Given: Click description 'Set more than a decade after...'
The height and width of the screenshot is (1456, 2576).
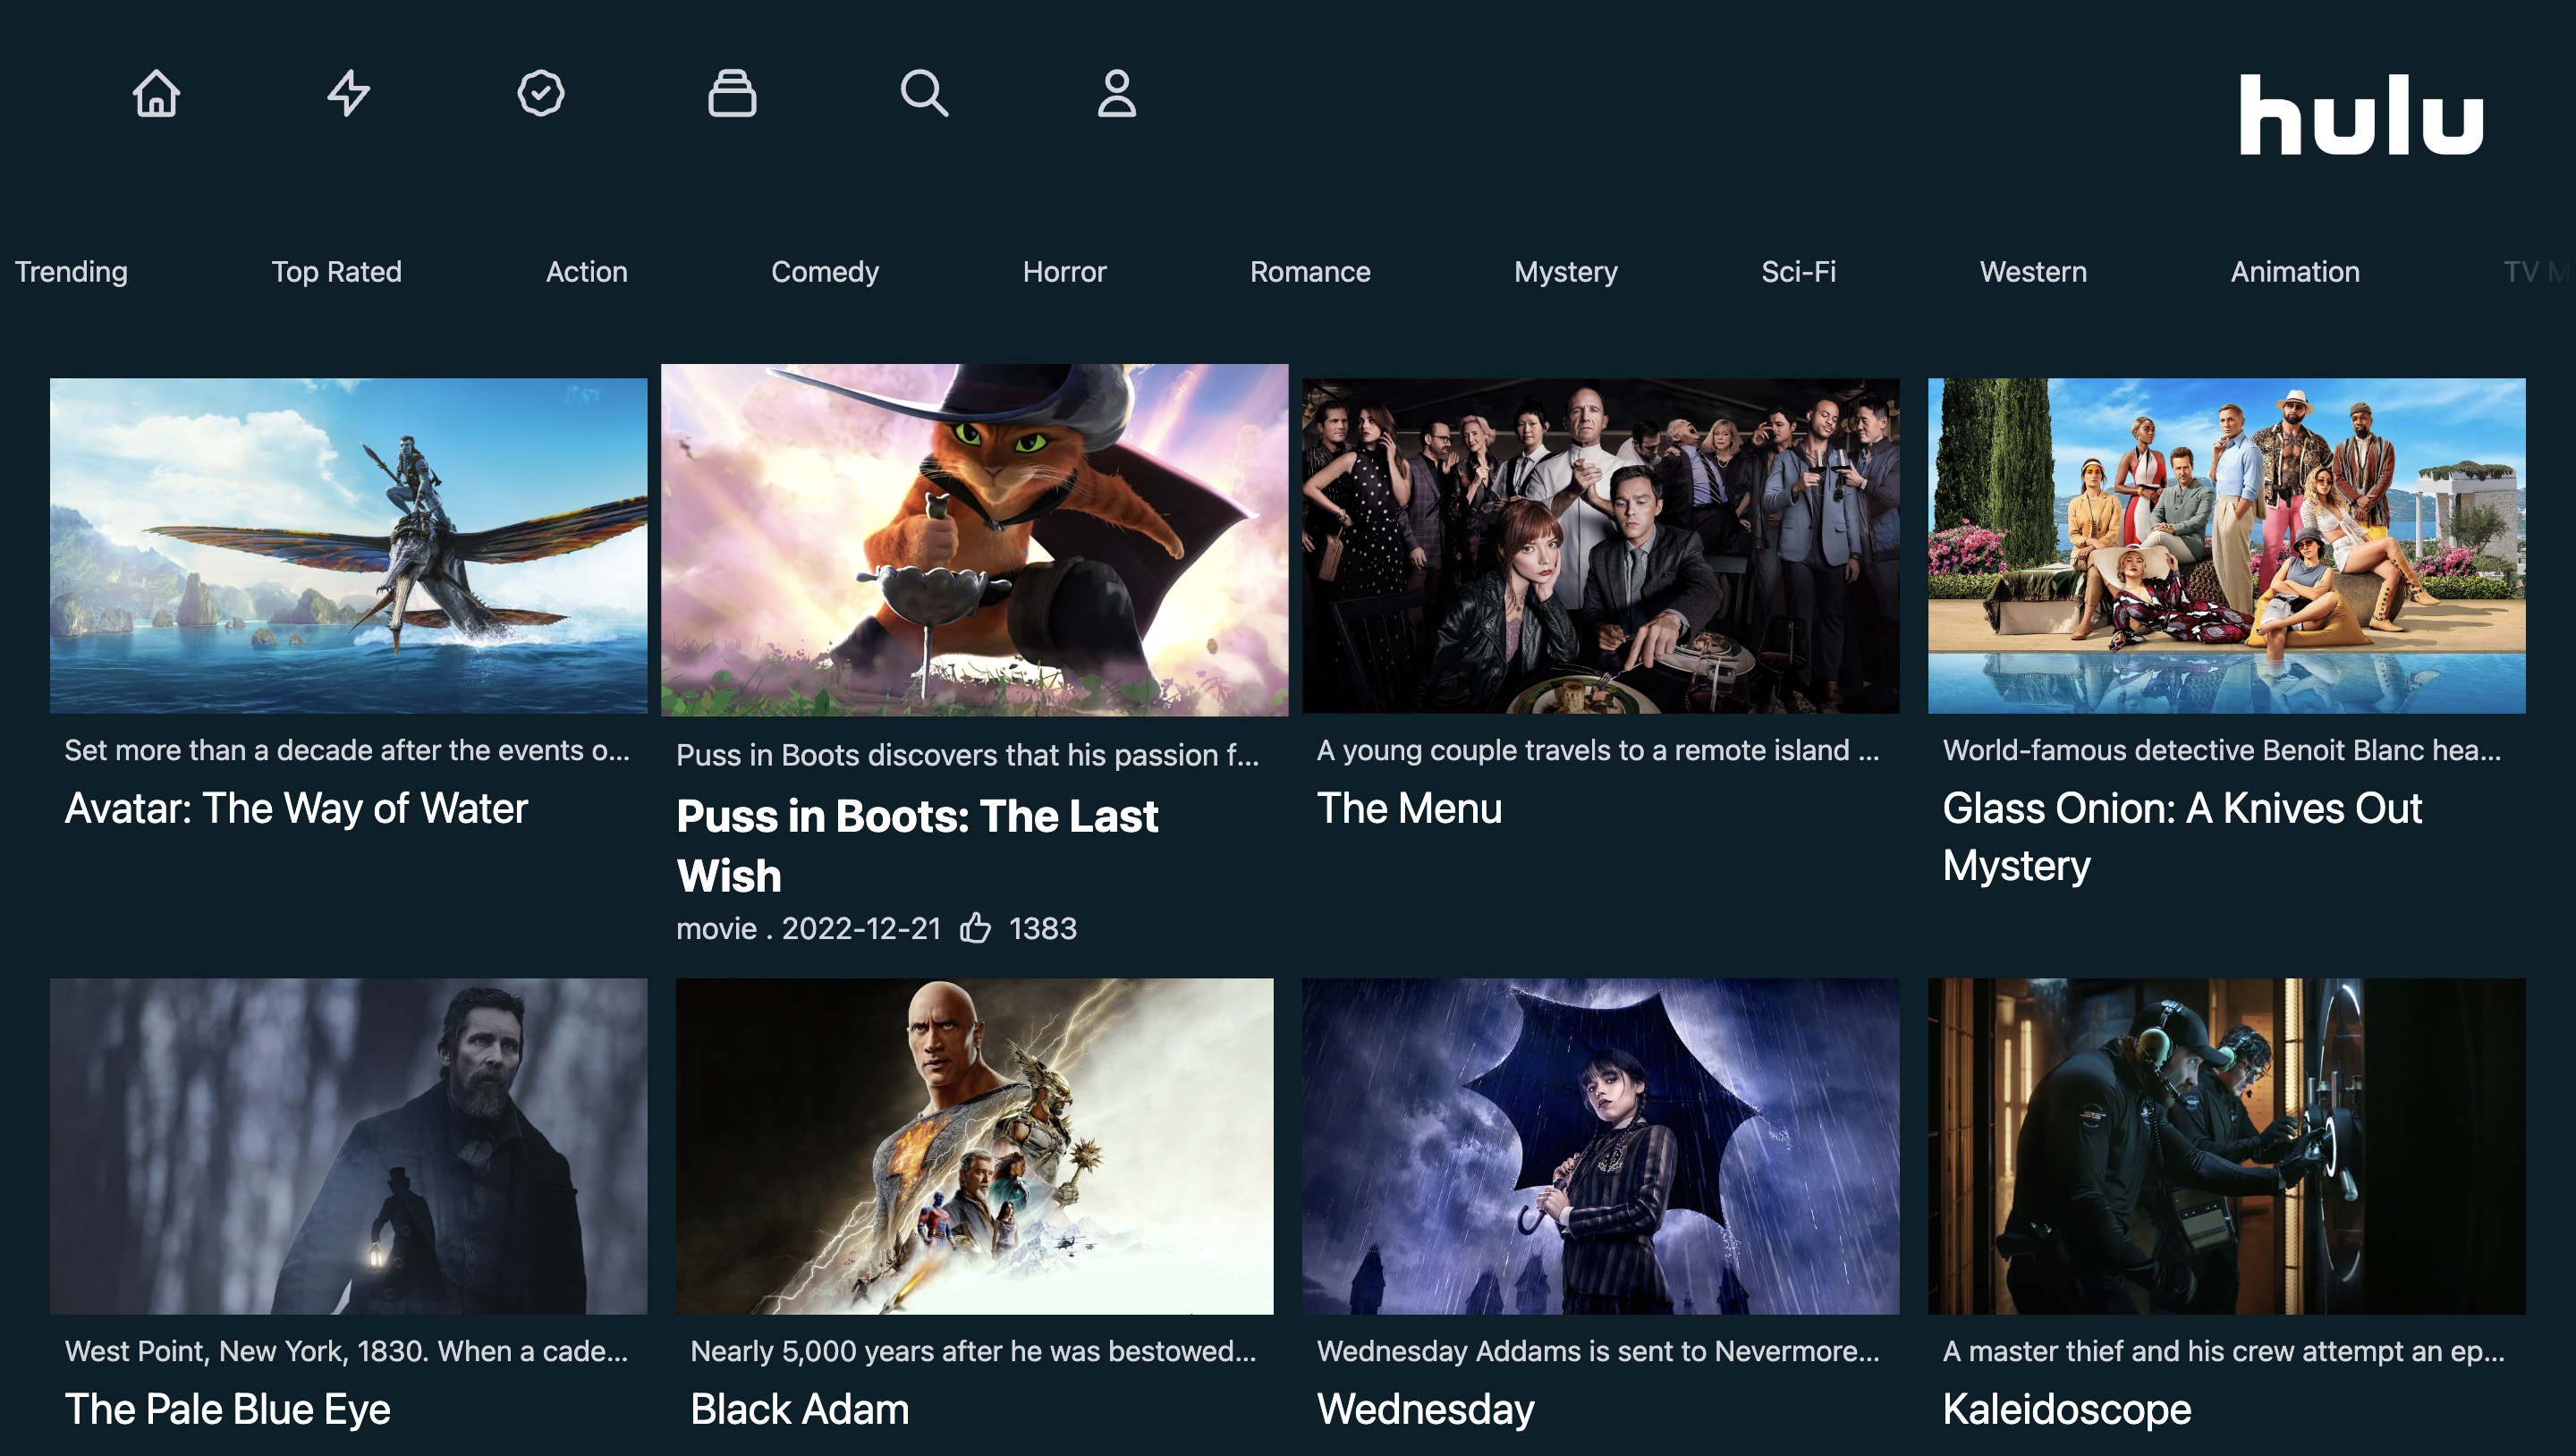Looking at the screenshot, I should pos(348,750).
